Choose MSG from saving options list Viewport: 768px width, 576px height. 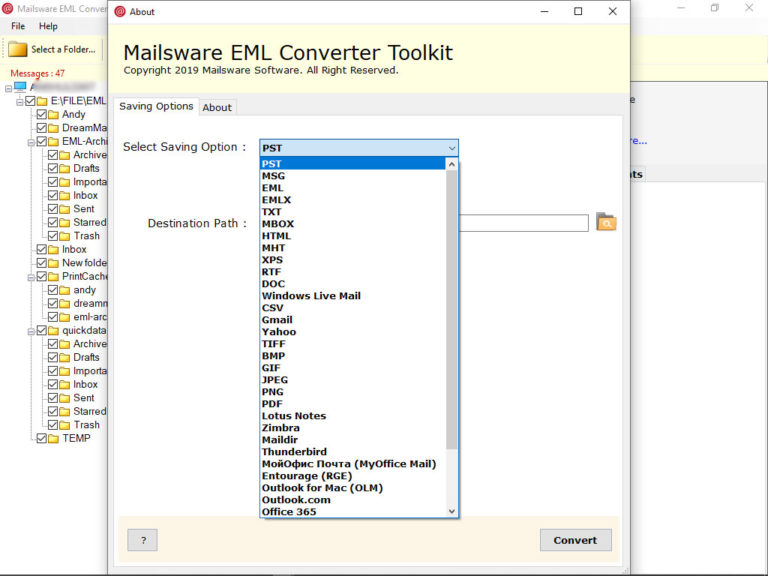[353, 176]
